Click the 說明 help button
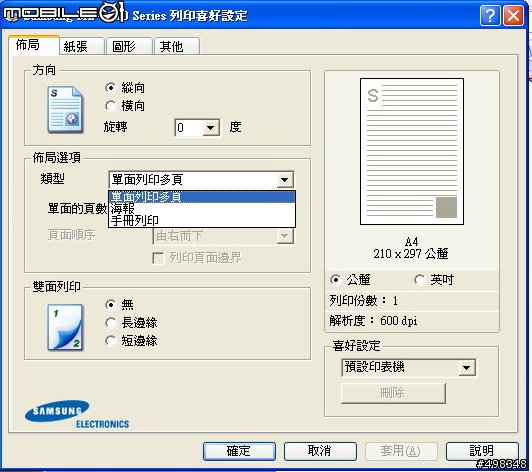The image size is (532, 472). click(x=482, y=451)
